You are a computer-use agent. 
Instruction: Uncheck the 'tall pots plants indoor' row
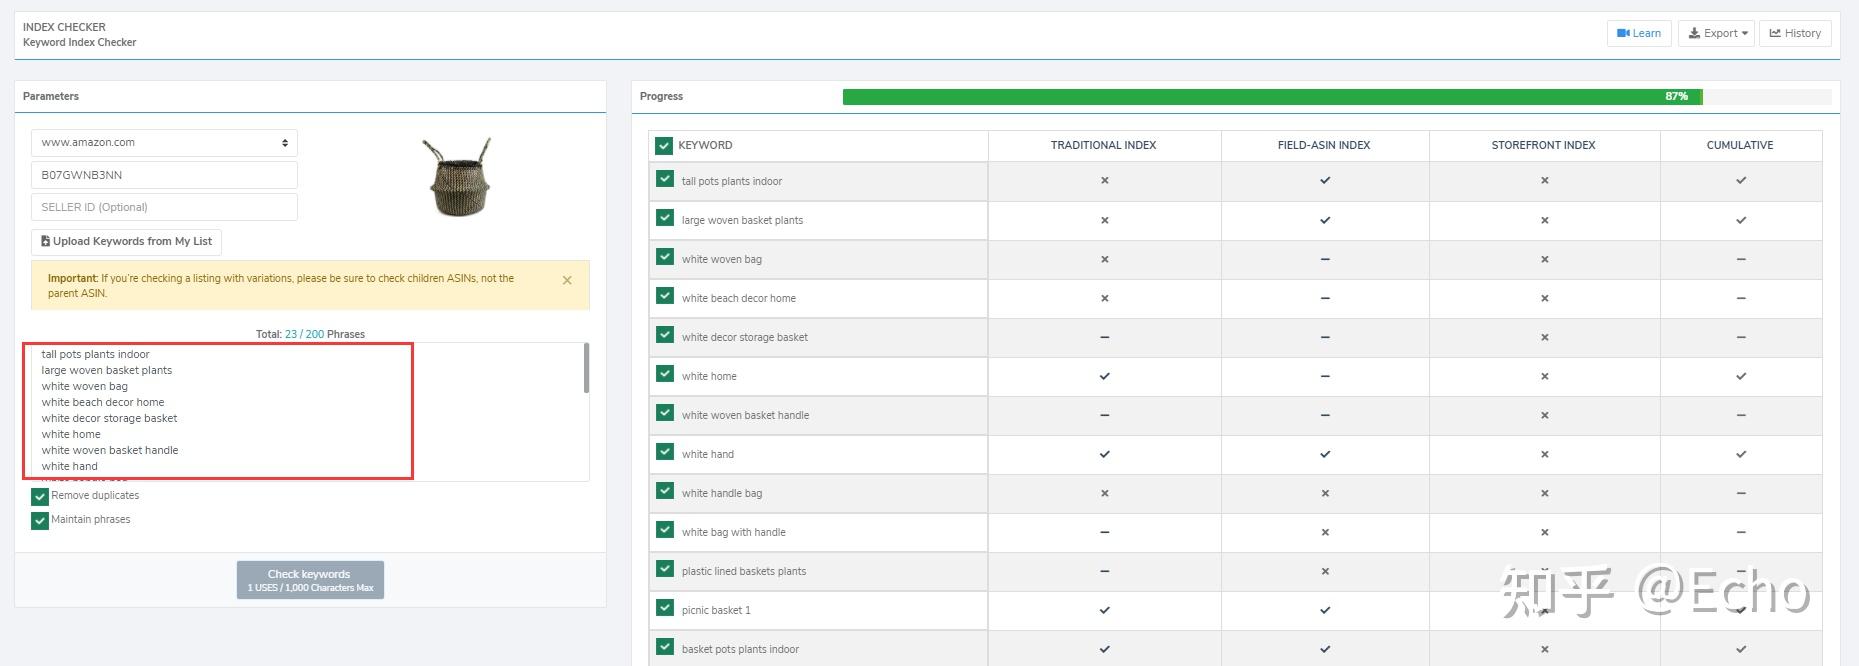pos(665,179)
